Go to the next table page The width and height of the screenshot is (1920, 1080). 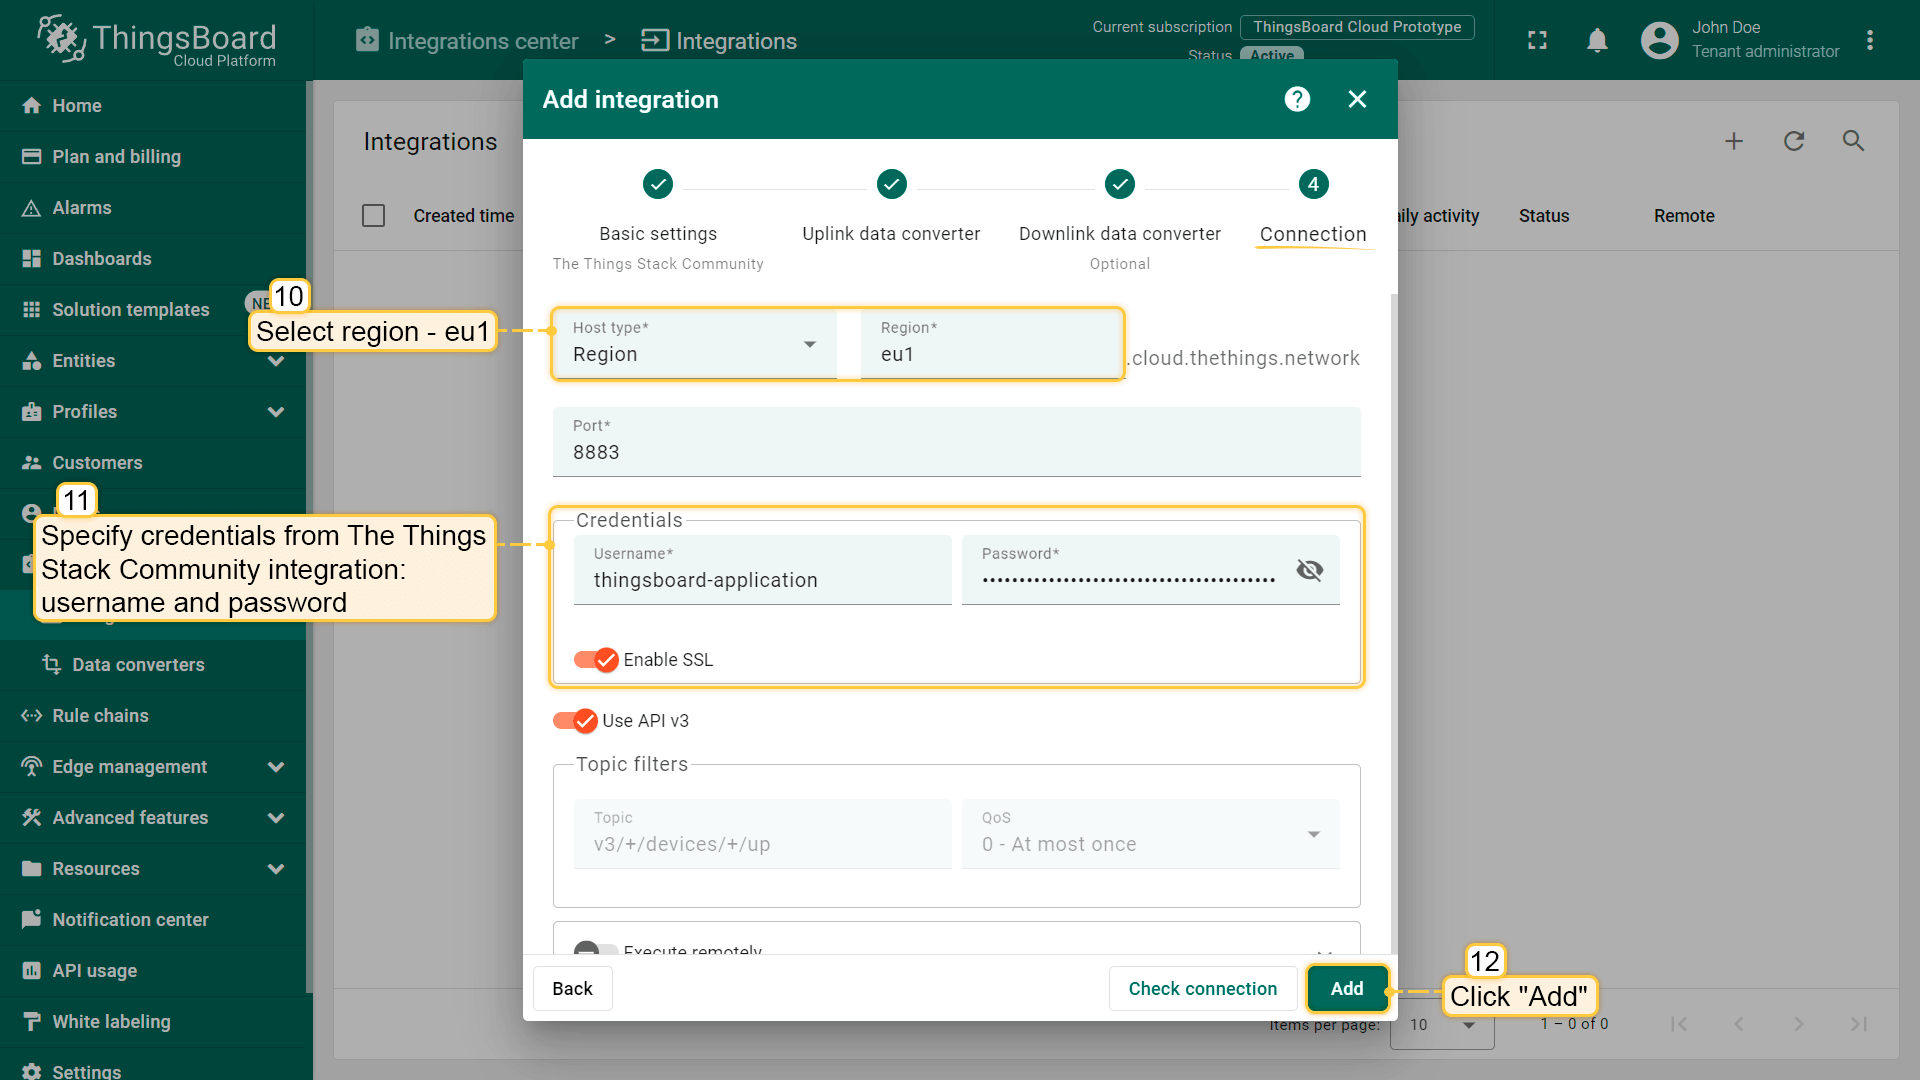1798,1024
